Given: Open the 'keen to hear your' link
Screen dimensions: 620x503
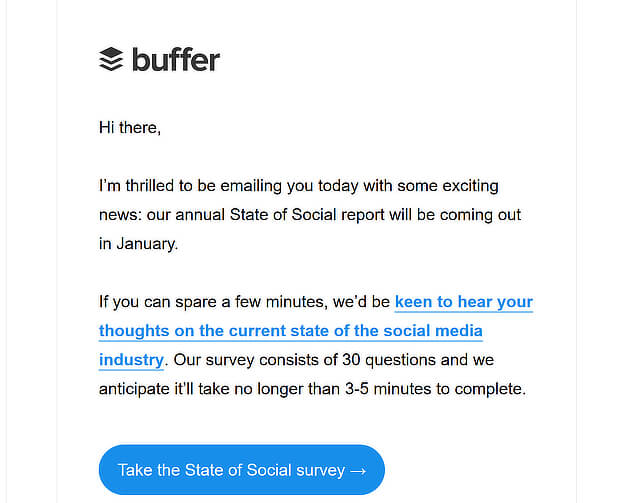Looking at the screenshot, I should (x=464, y=302).
